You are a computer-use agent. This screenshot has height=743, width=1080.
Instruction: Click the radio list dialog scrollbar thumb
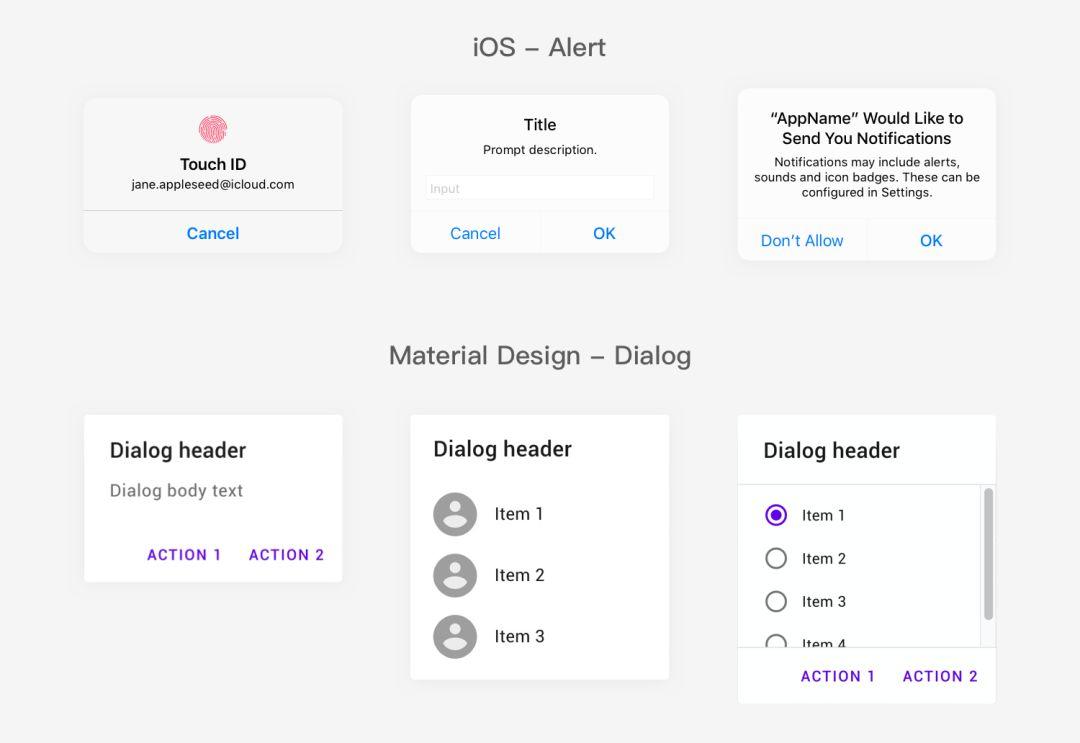coord(988,554)
